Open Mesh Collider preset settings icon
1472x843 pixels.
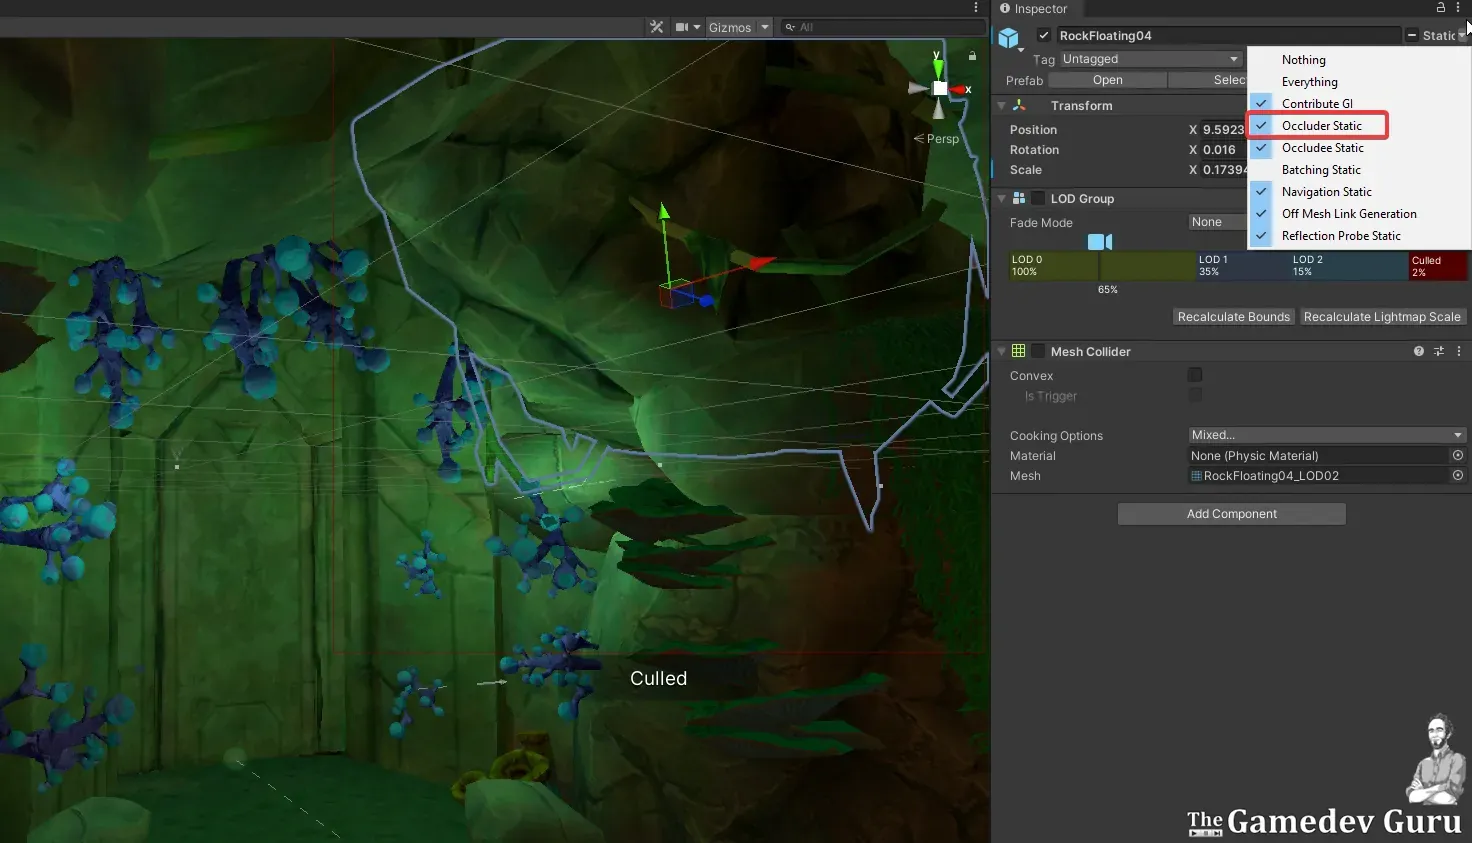1439,351
